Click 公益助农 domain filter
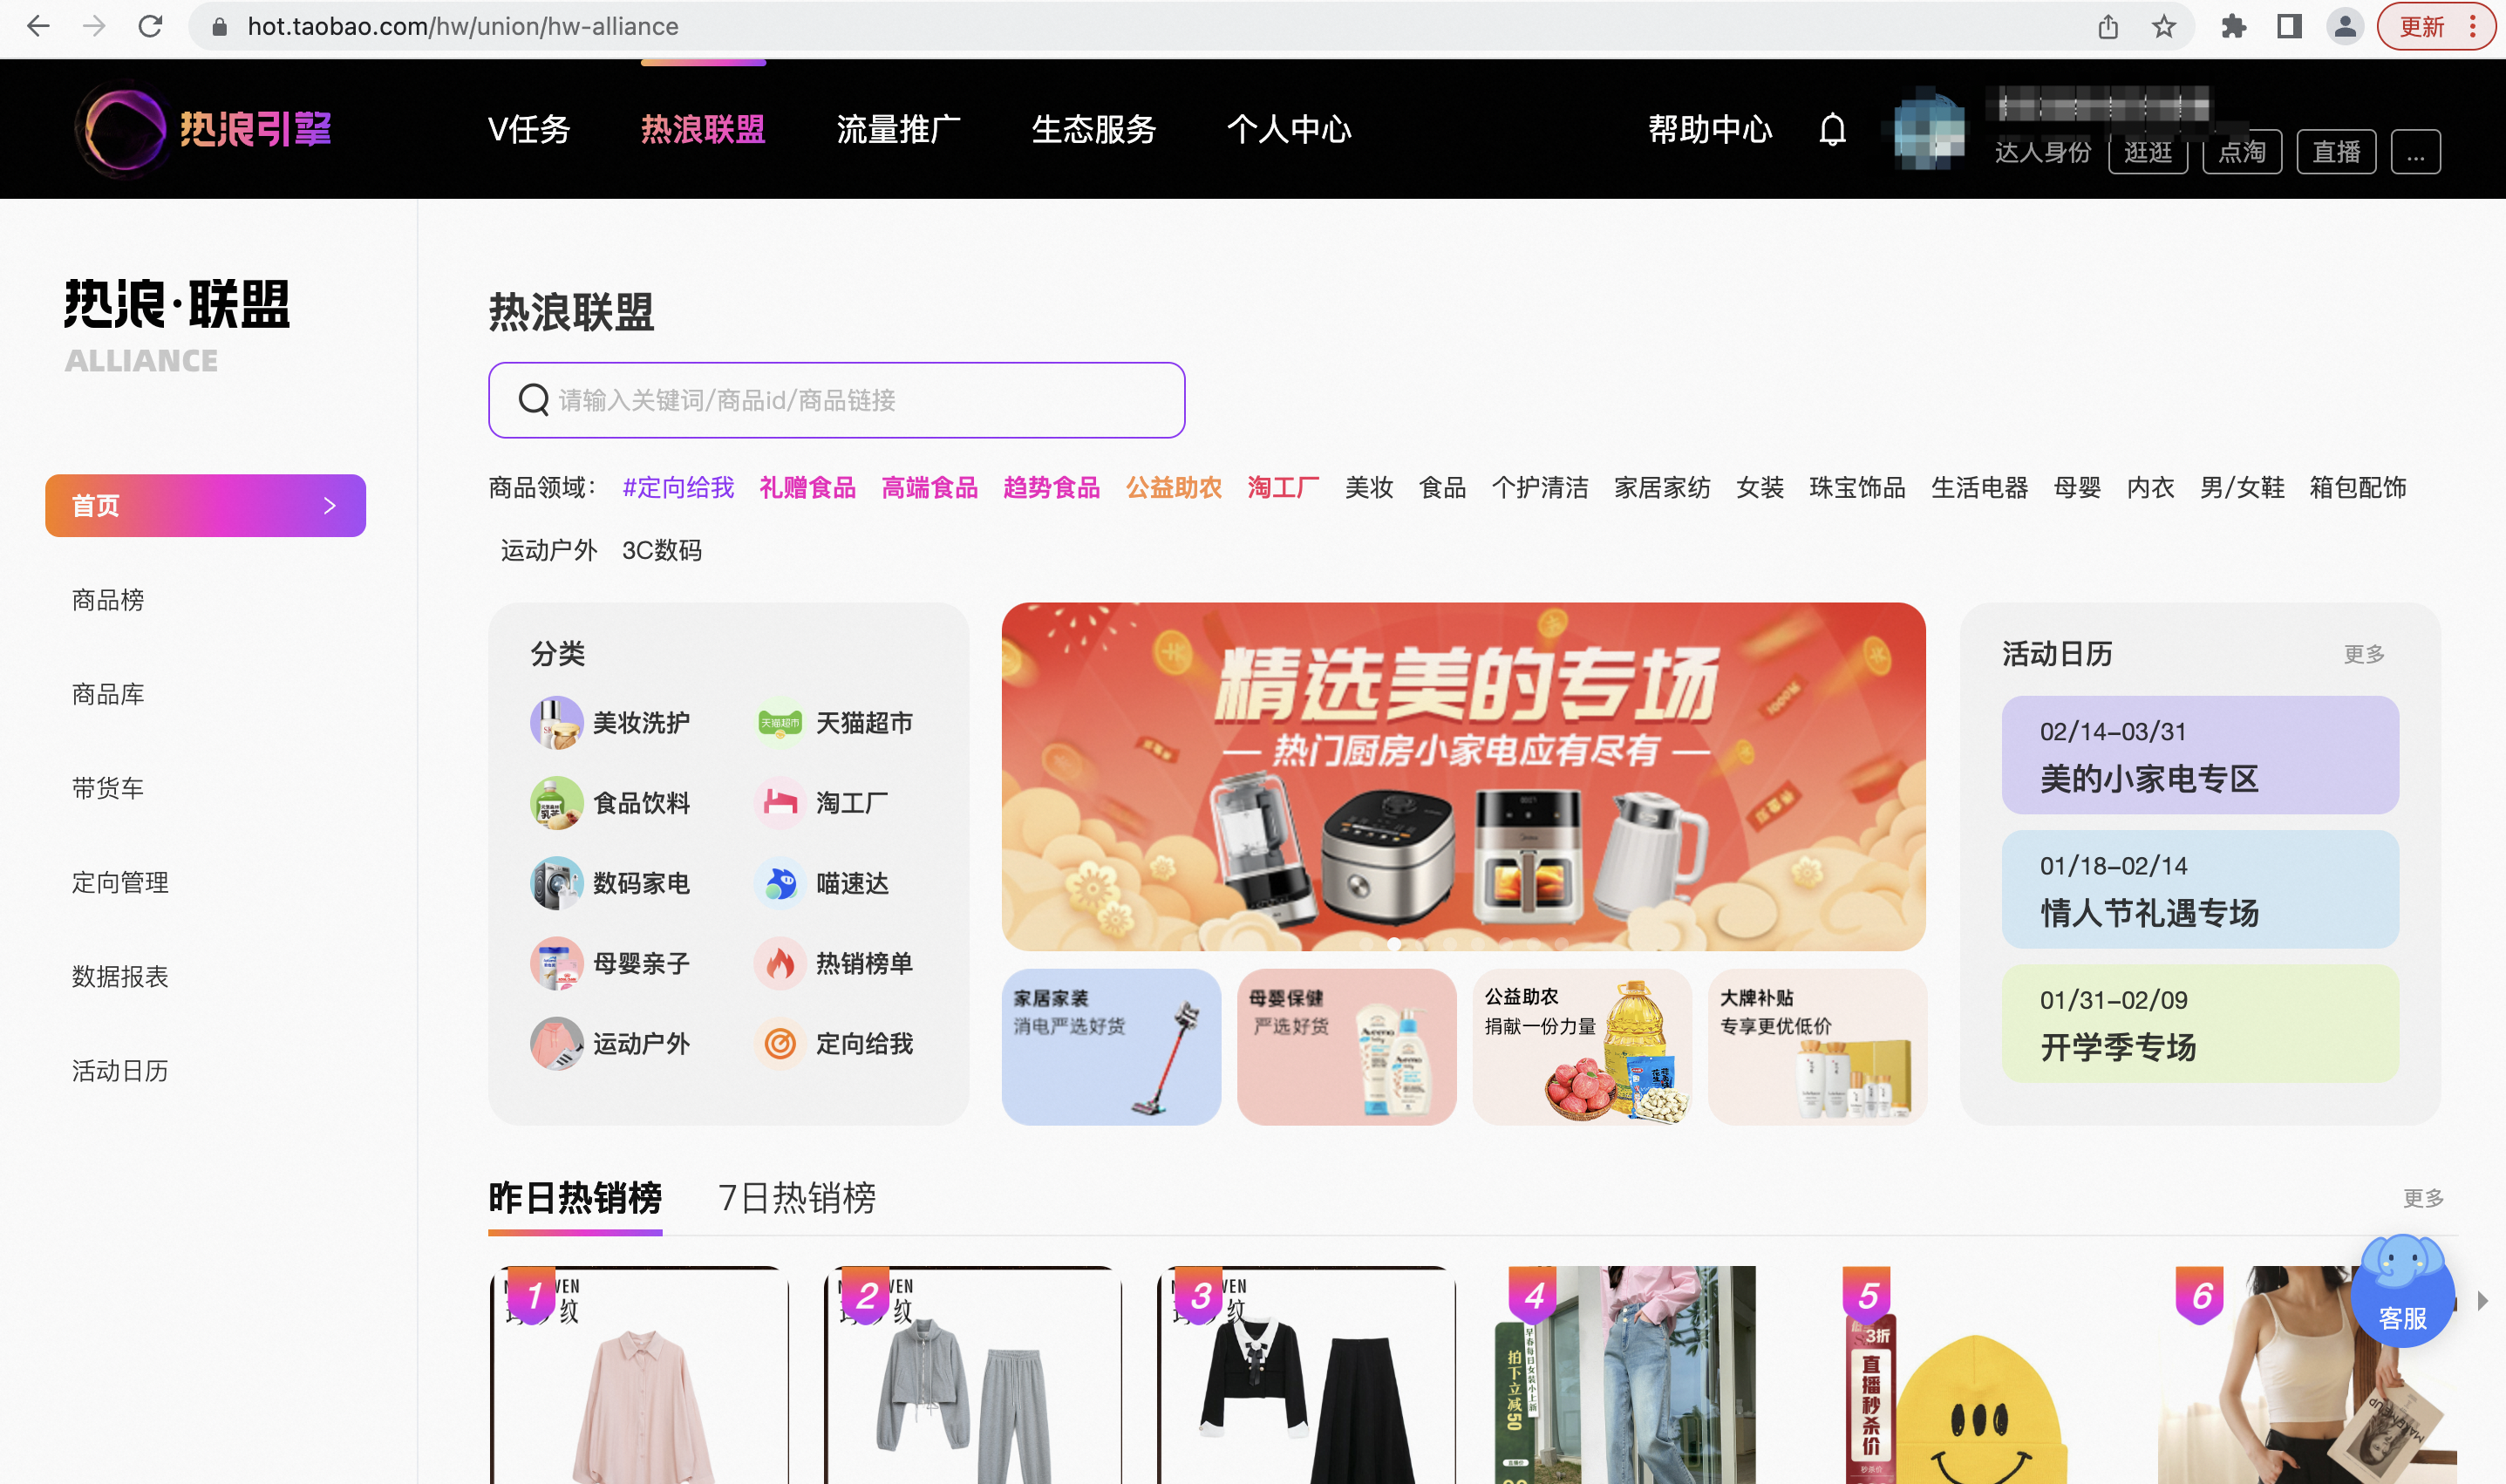 [x=1174, y=488]
